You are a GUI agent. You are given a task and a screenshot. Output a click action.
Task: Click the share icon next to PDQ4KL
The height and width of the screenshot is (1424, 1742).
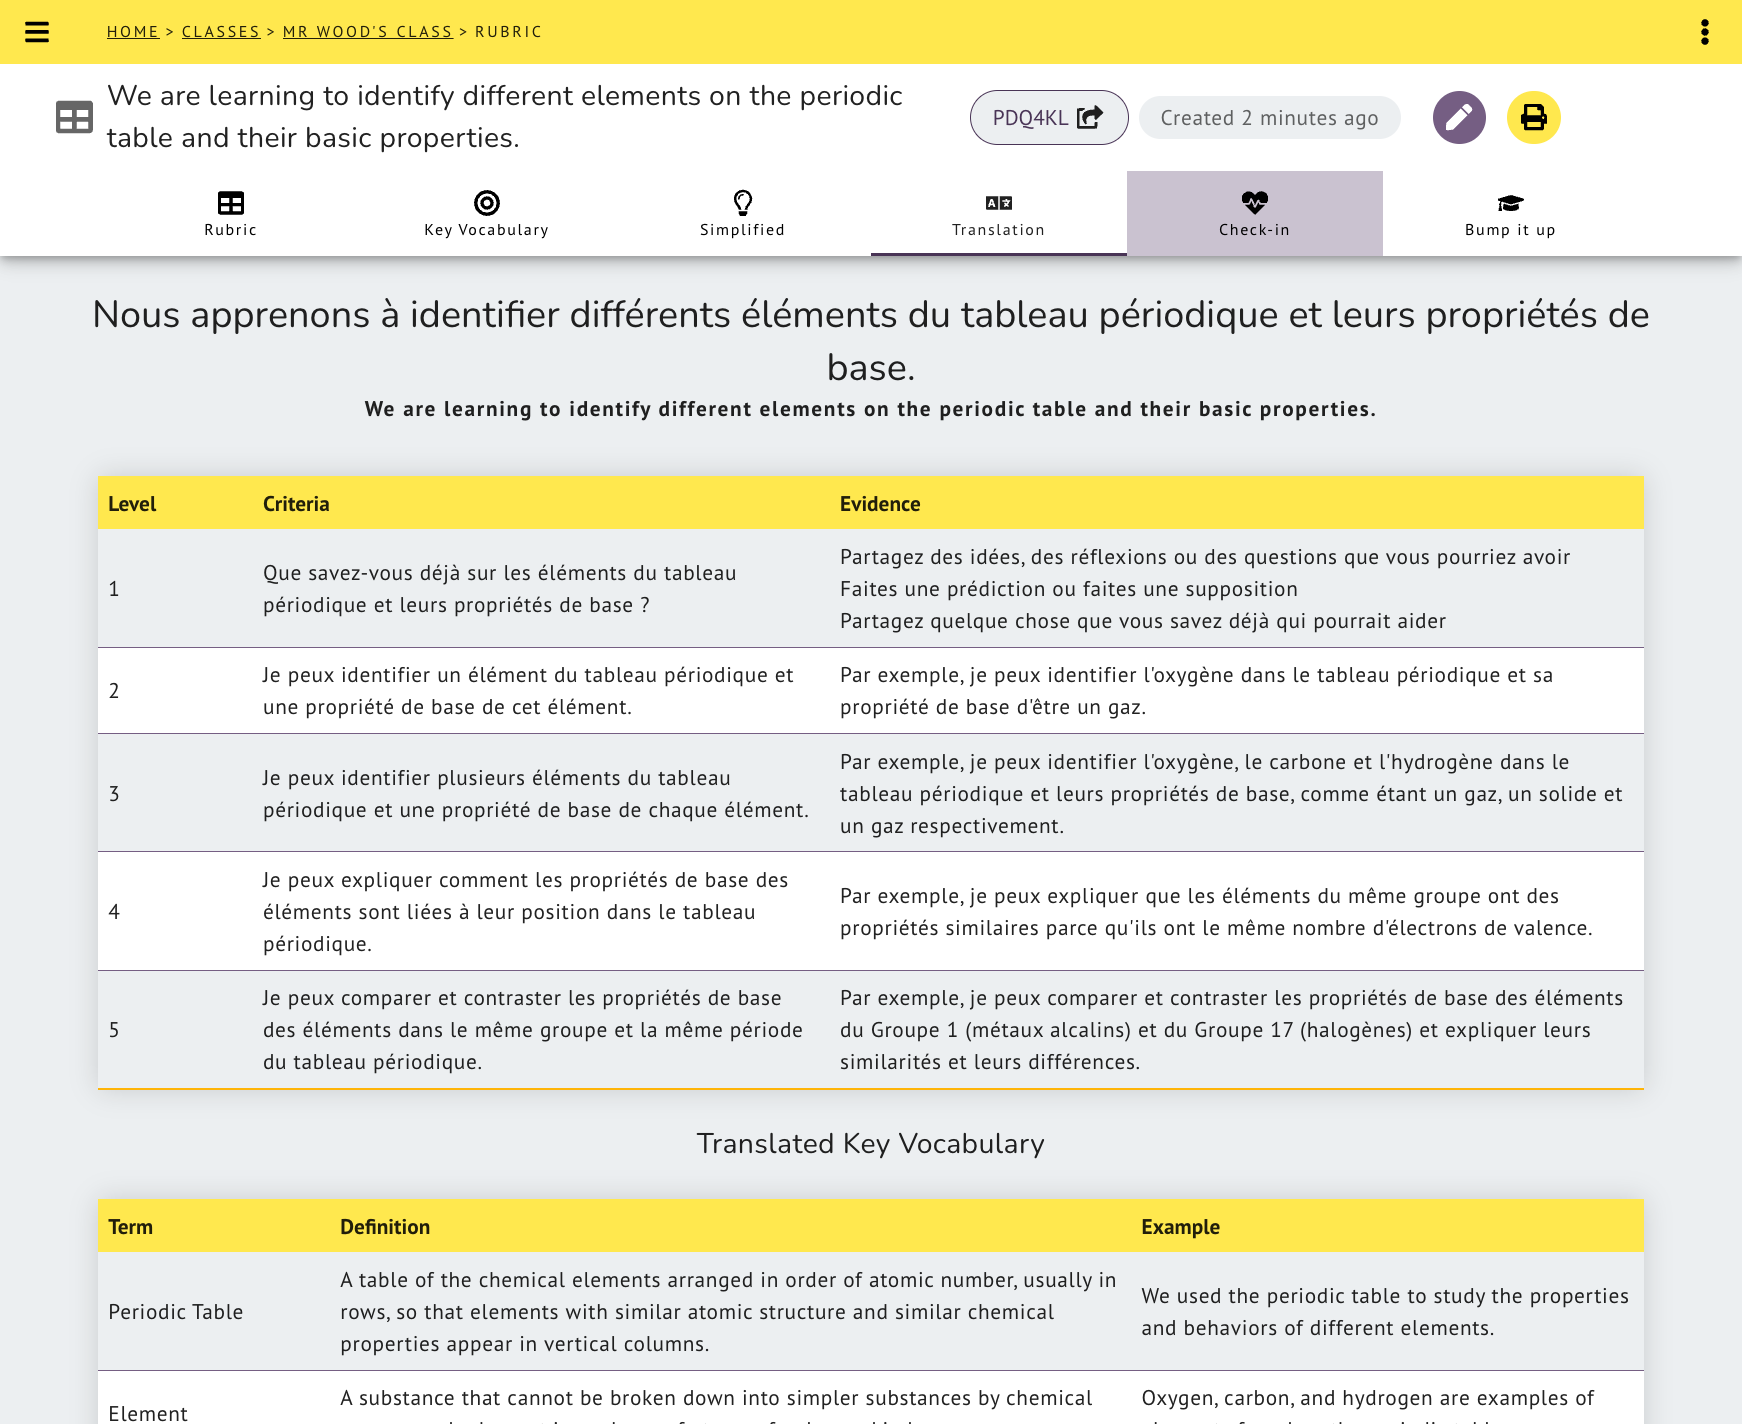pyautogui.click(x=1090, y=117)
